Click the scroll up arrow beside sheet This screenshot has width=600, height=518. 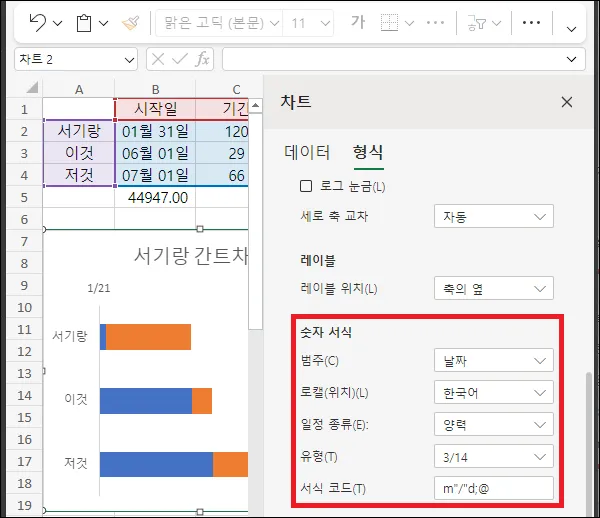coord(256,105)
